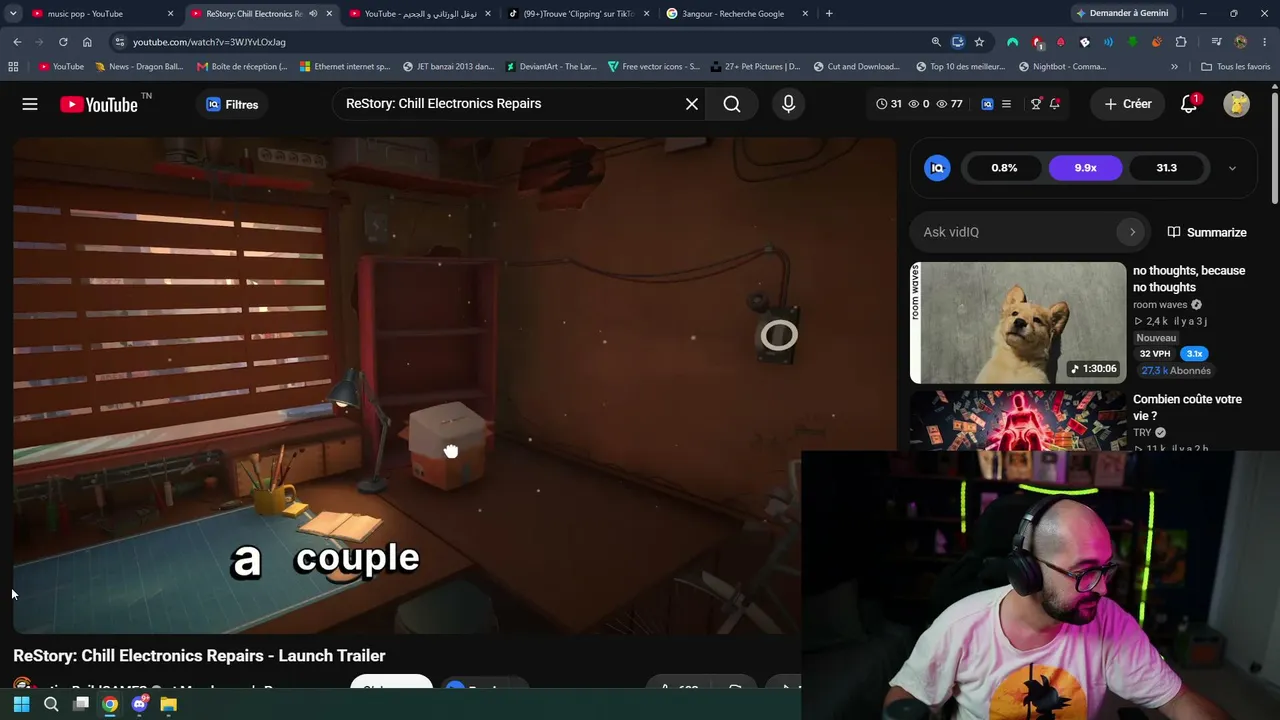Open 'no thoughts, because no thoughts' video title
Screen dimensions: 1280x720
point(1189,279)
